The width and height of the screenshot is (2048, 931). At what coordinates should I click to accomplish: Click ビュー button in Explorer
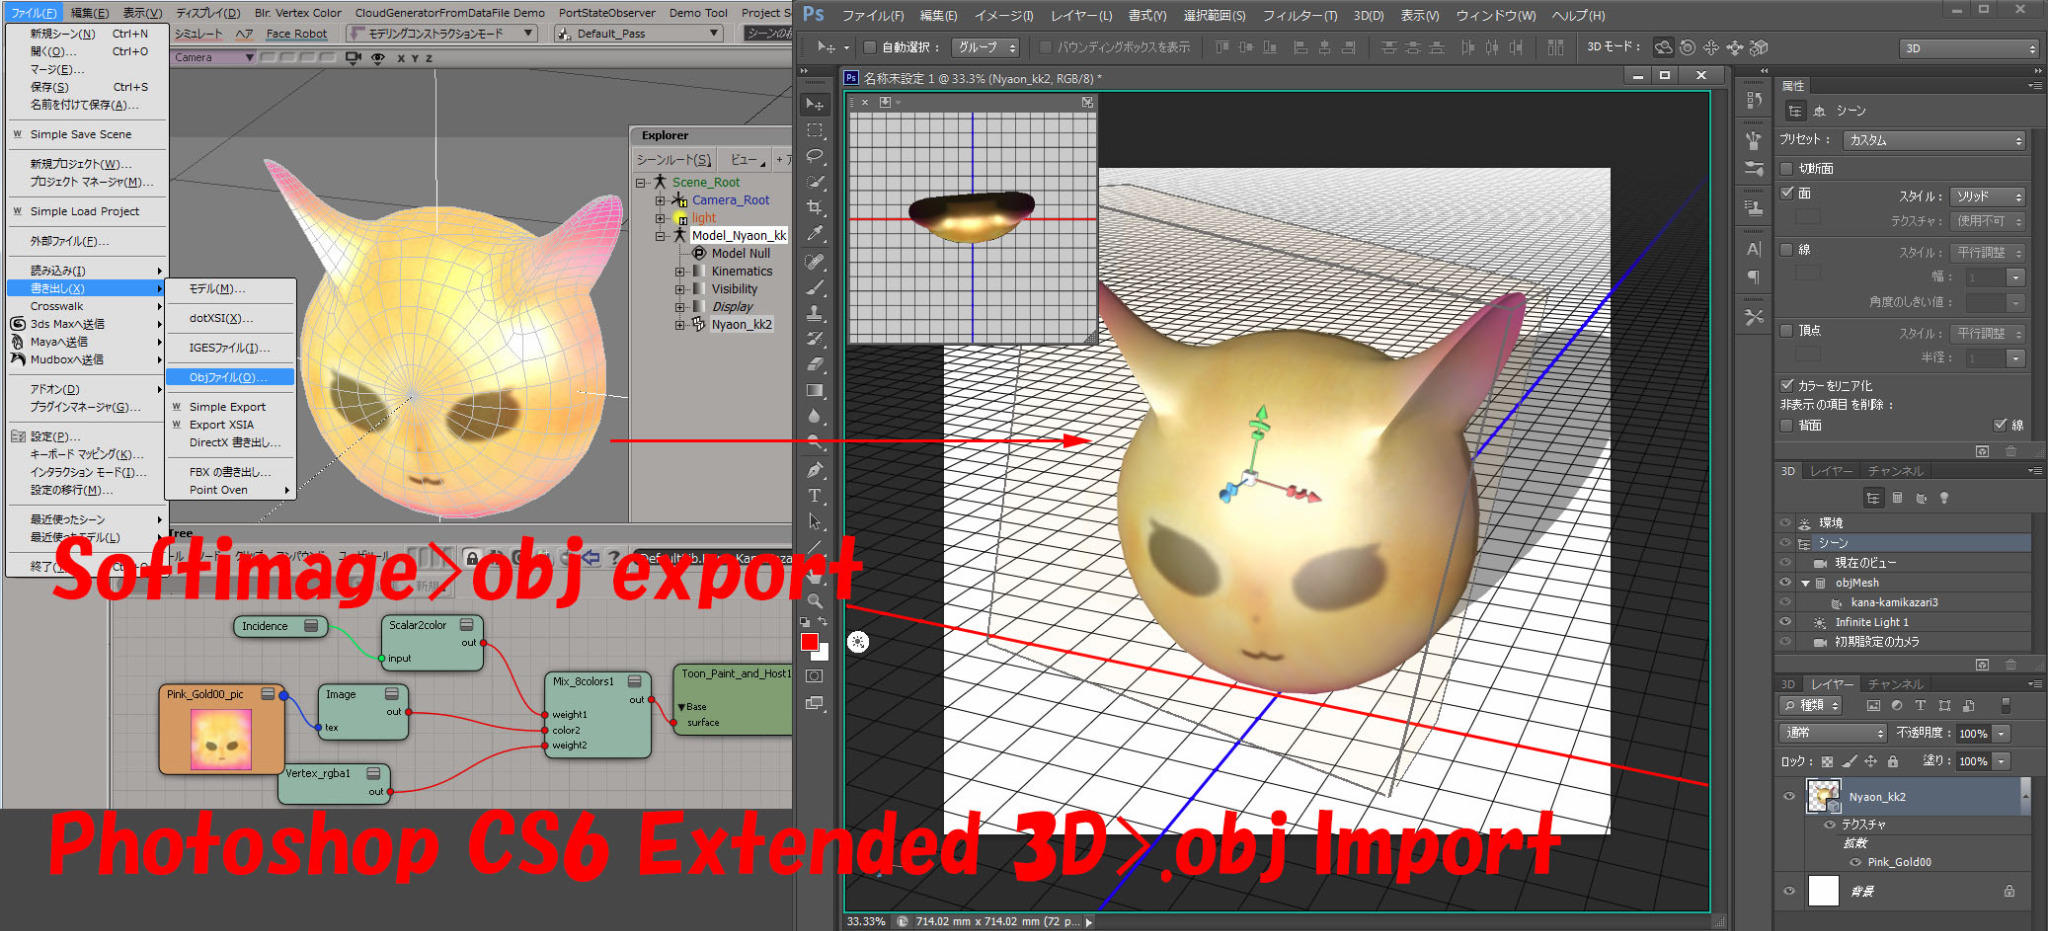click(744, 160)
